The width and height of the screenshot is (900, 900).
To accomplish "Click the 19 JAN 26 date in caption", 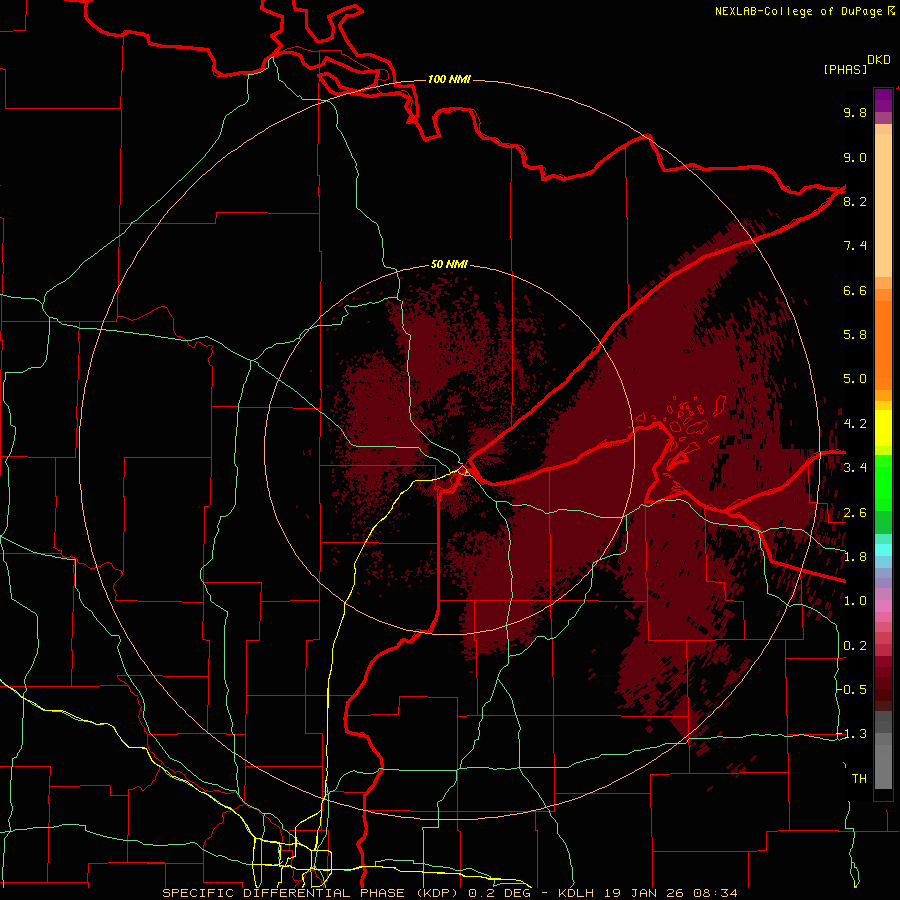I will tap(646, 893).
